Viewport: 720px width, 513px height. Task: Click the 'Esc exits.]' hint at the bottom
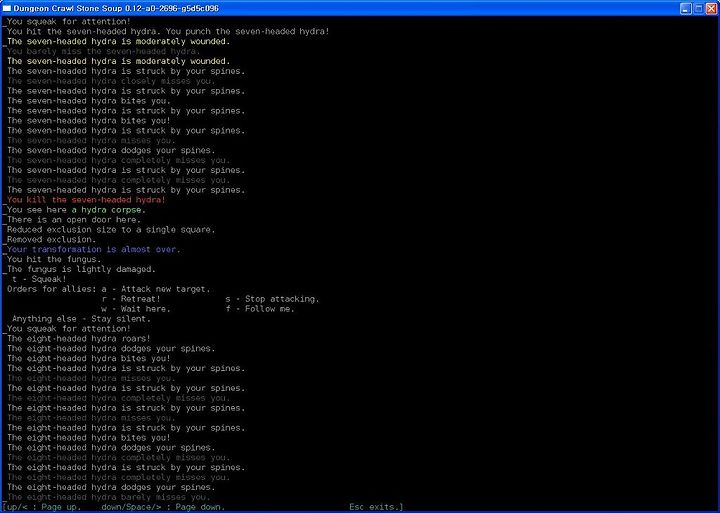(x=376, y=507)
